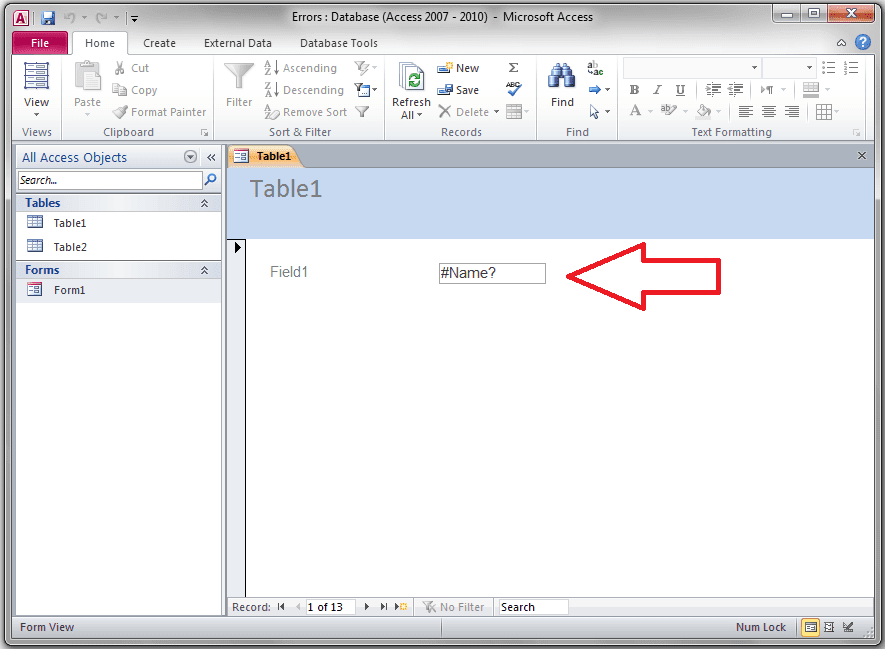Toggle Filter small funnel icon
885x649 pixels.
362,112
